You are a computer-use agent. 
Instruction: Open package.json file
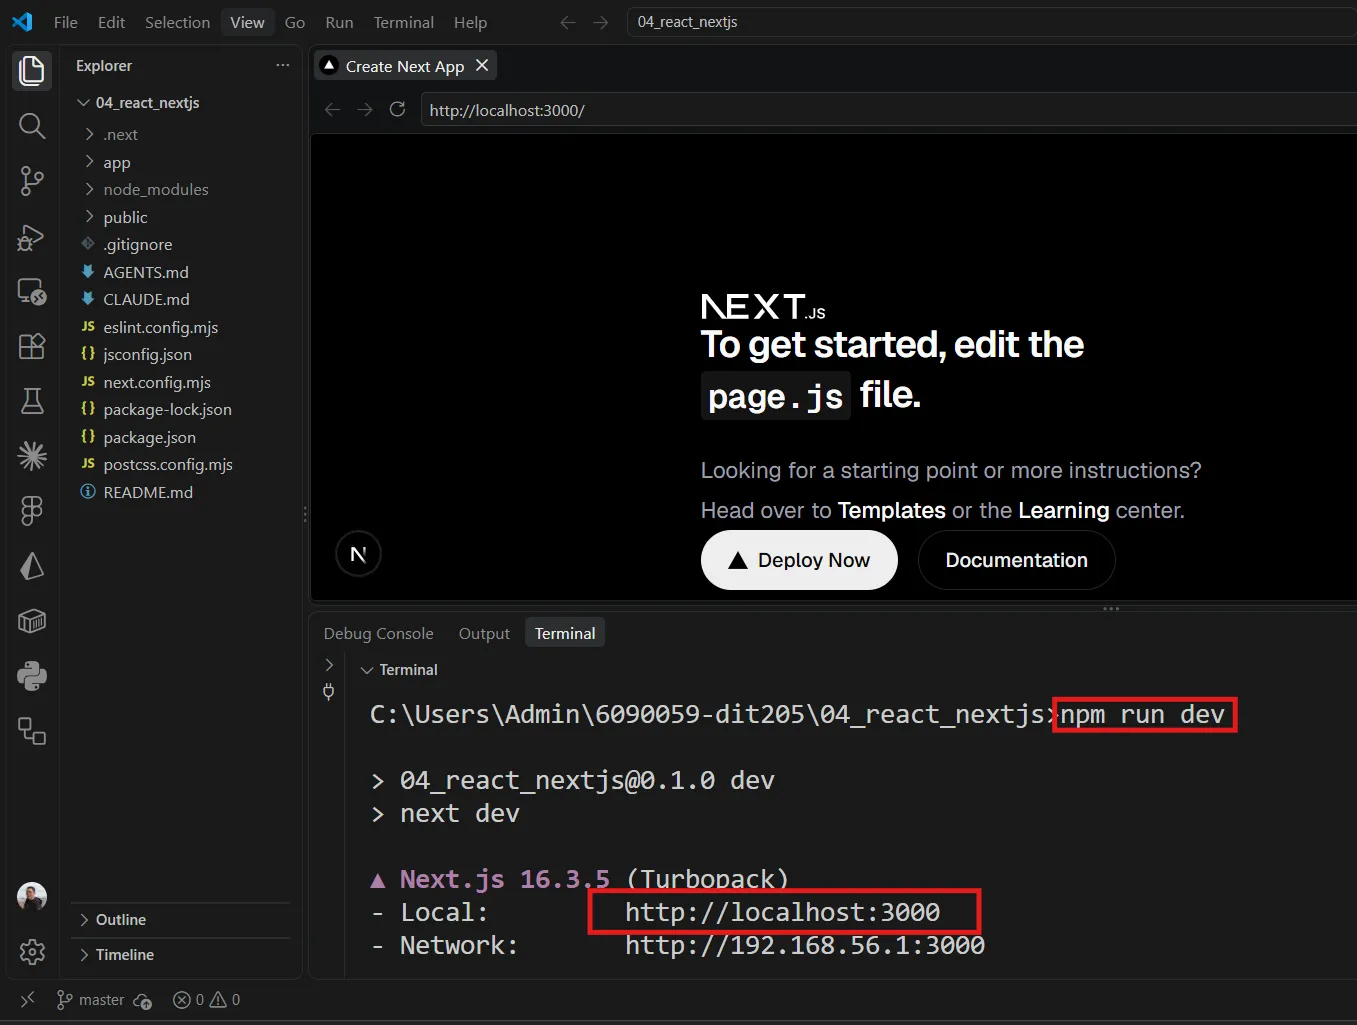click(149, 437)
